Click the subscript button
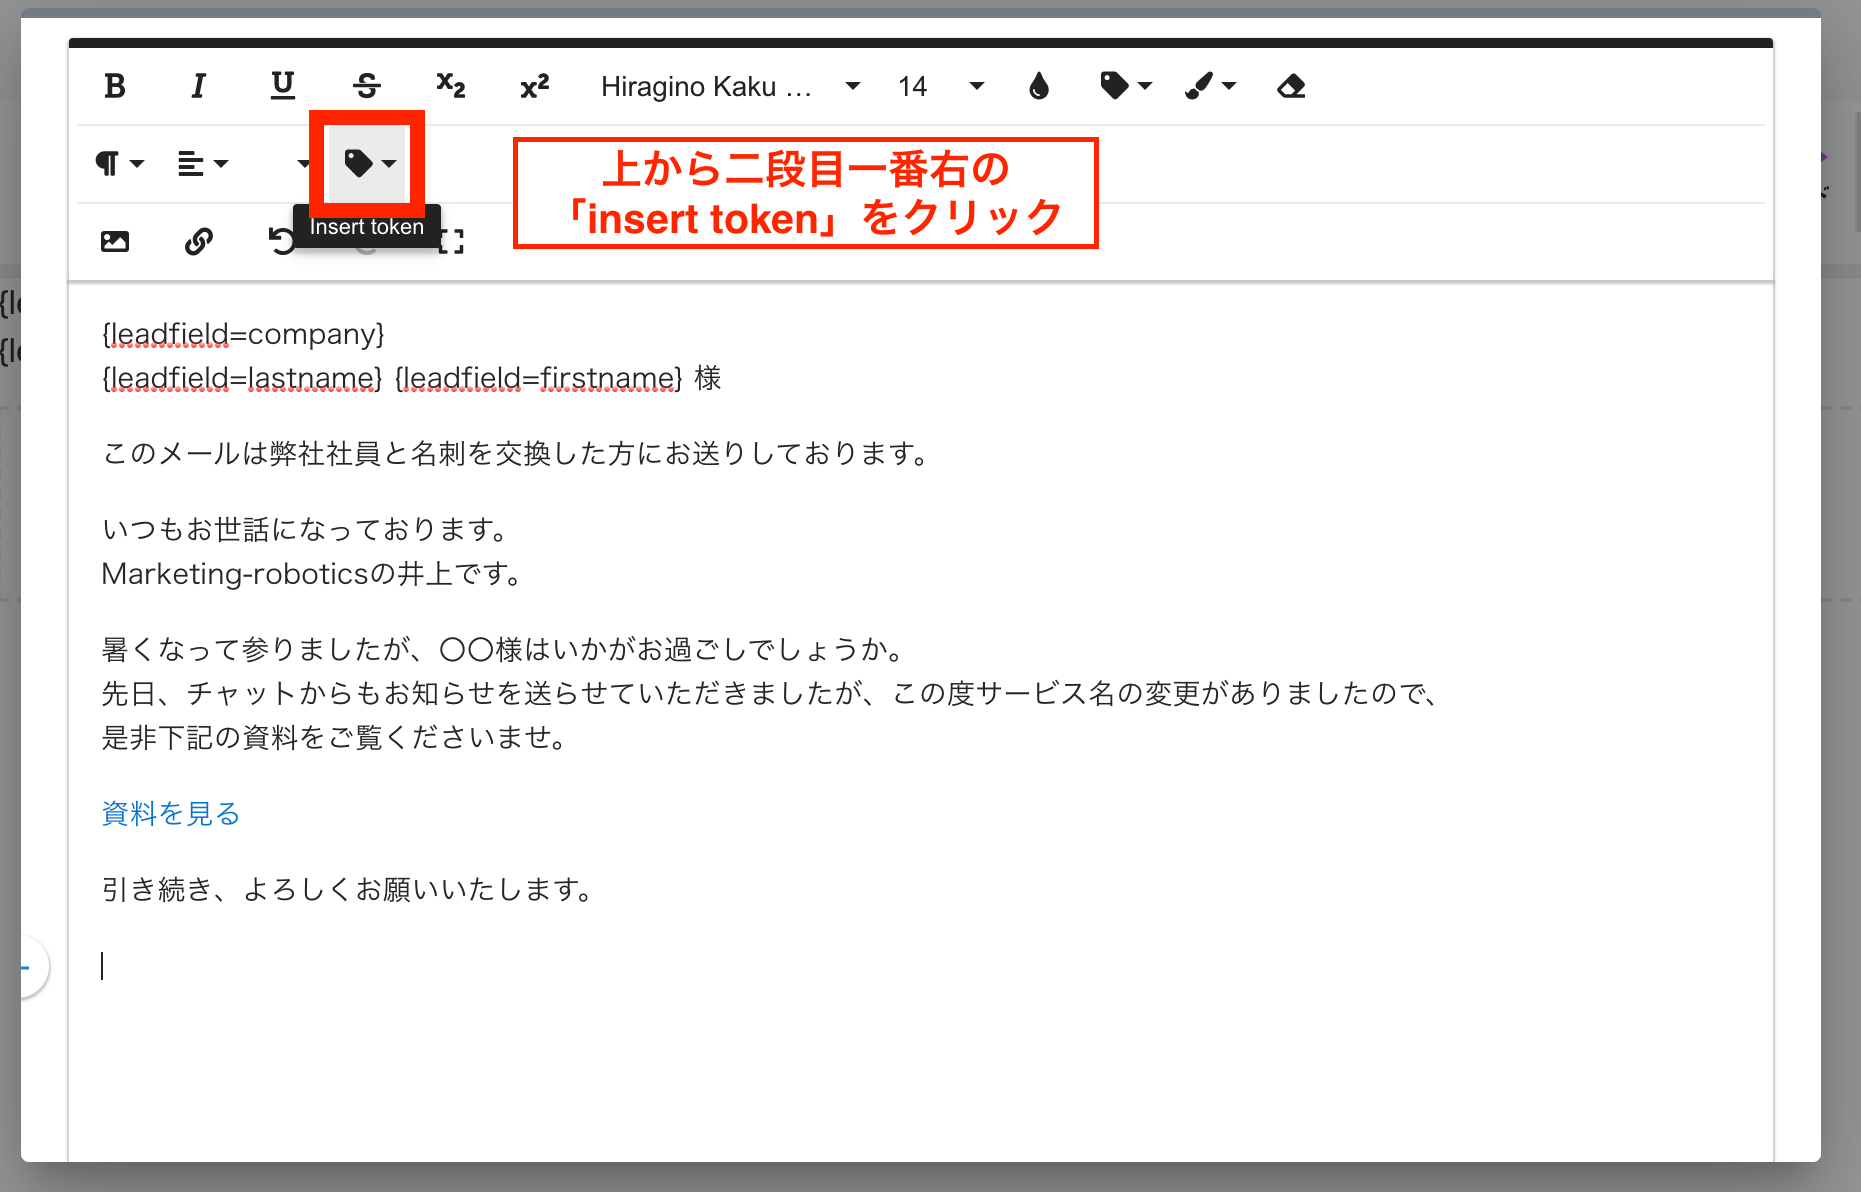Screen dimensions: 1861x1192 (451, 86)
